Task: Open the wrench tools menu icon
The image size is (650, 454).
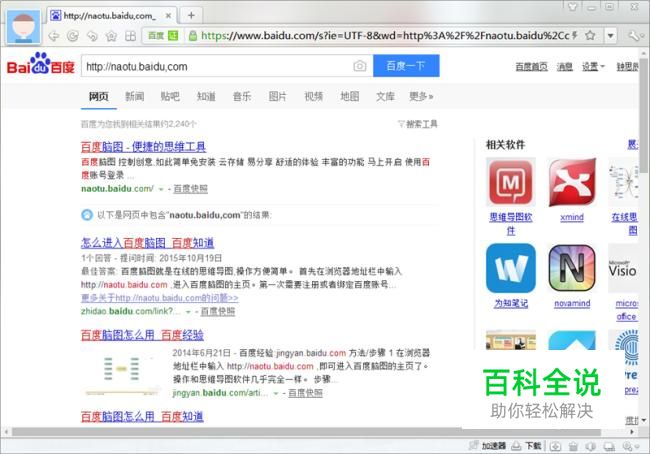Action: (634, 36)
